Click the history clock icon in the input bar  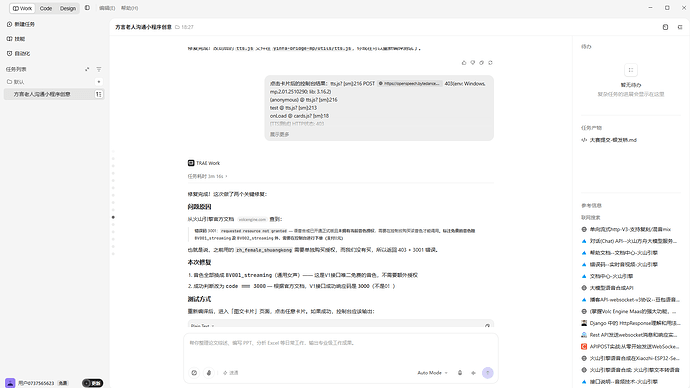click(194, 373)
